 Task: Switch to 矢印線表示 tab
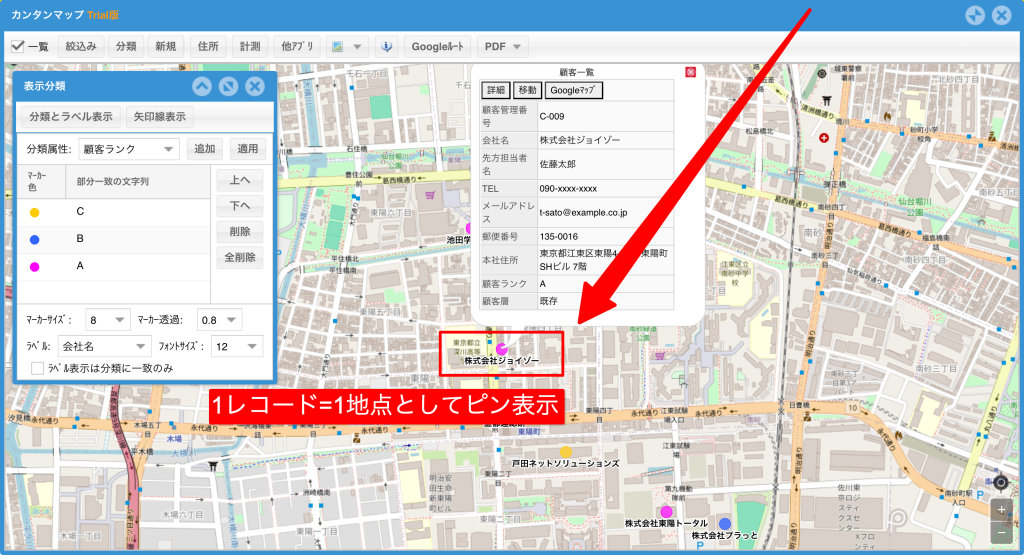[x=159, y=116]
